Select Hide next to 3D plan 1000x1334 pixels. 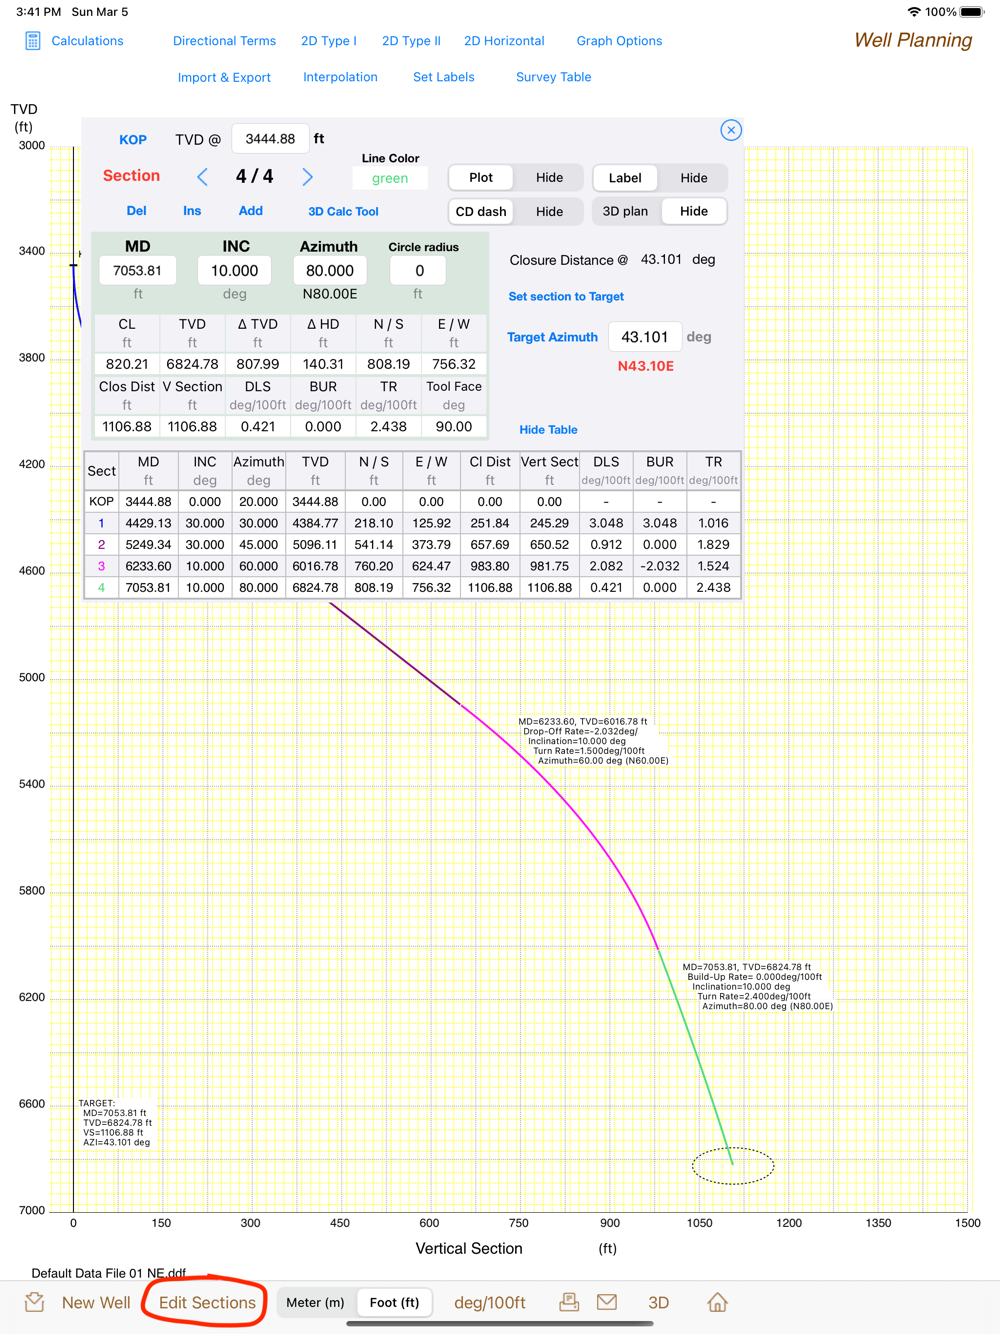click(694, 212)
